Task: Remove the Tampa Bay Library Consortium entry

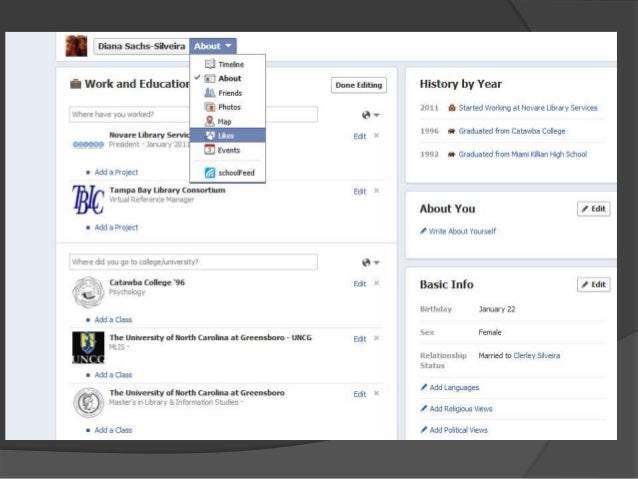Action: (x=376, y=190)
